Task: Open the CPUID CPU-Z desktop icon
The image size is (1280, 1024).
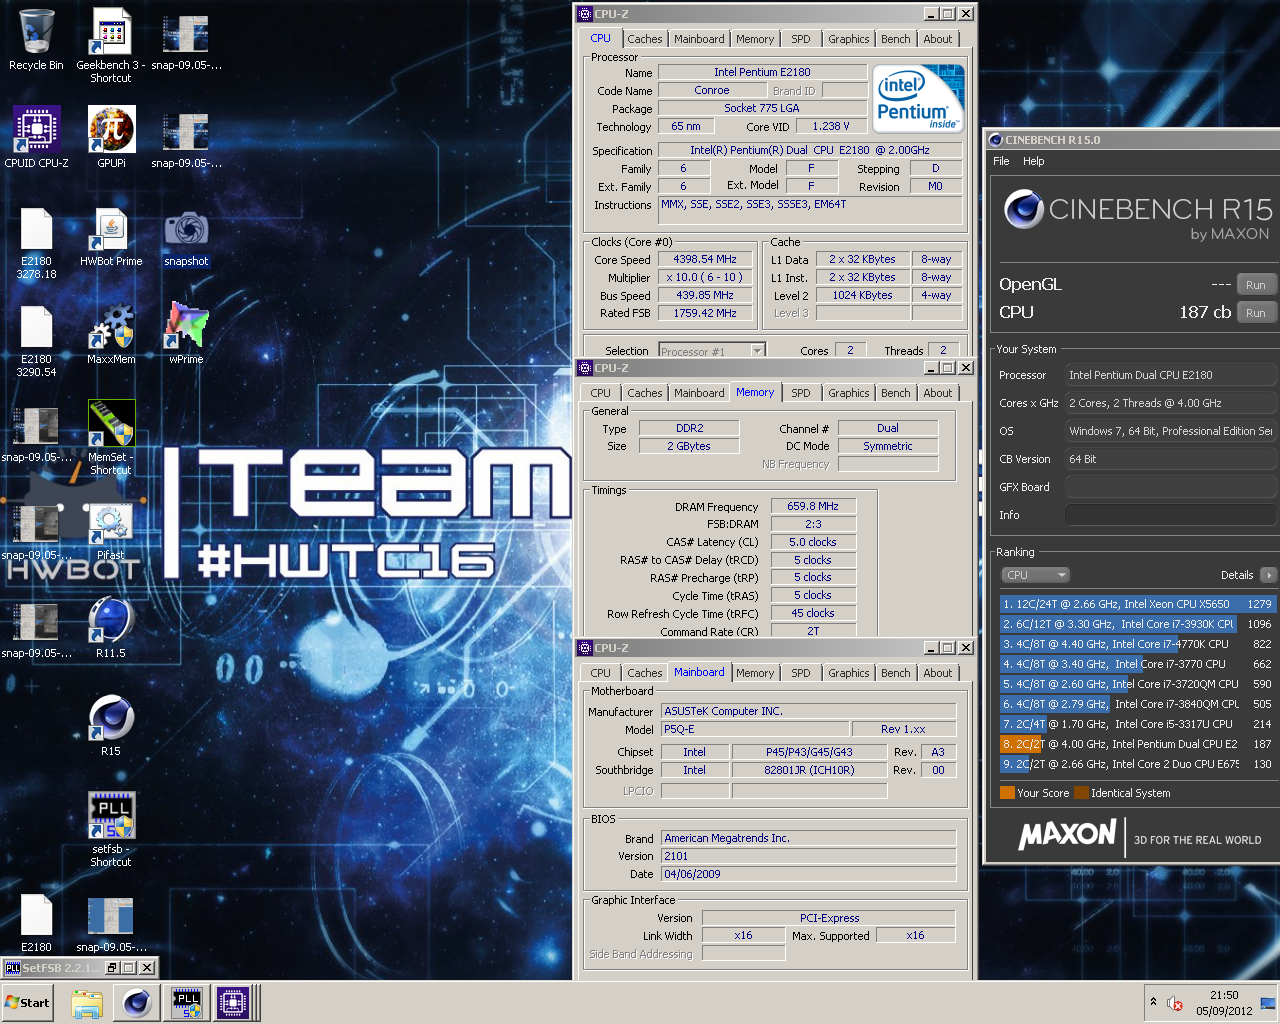Action: tap(36, 137)
